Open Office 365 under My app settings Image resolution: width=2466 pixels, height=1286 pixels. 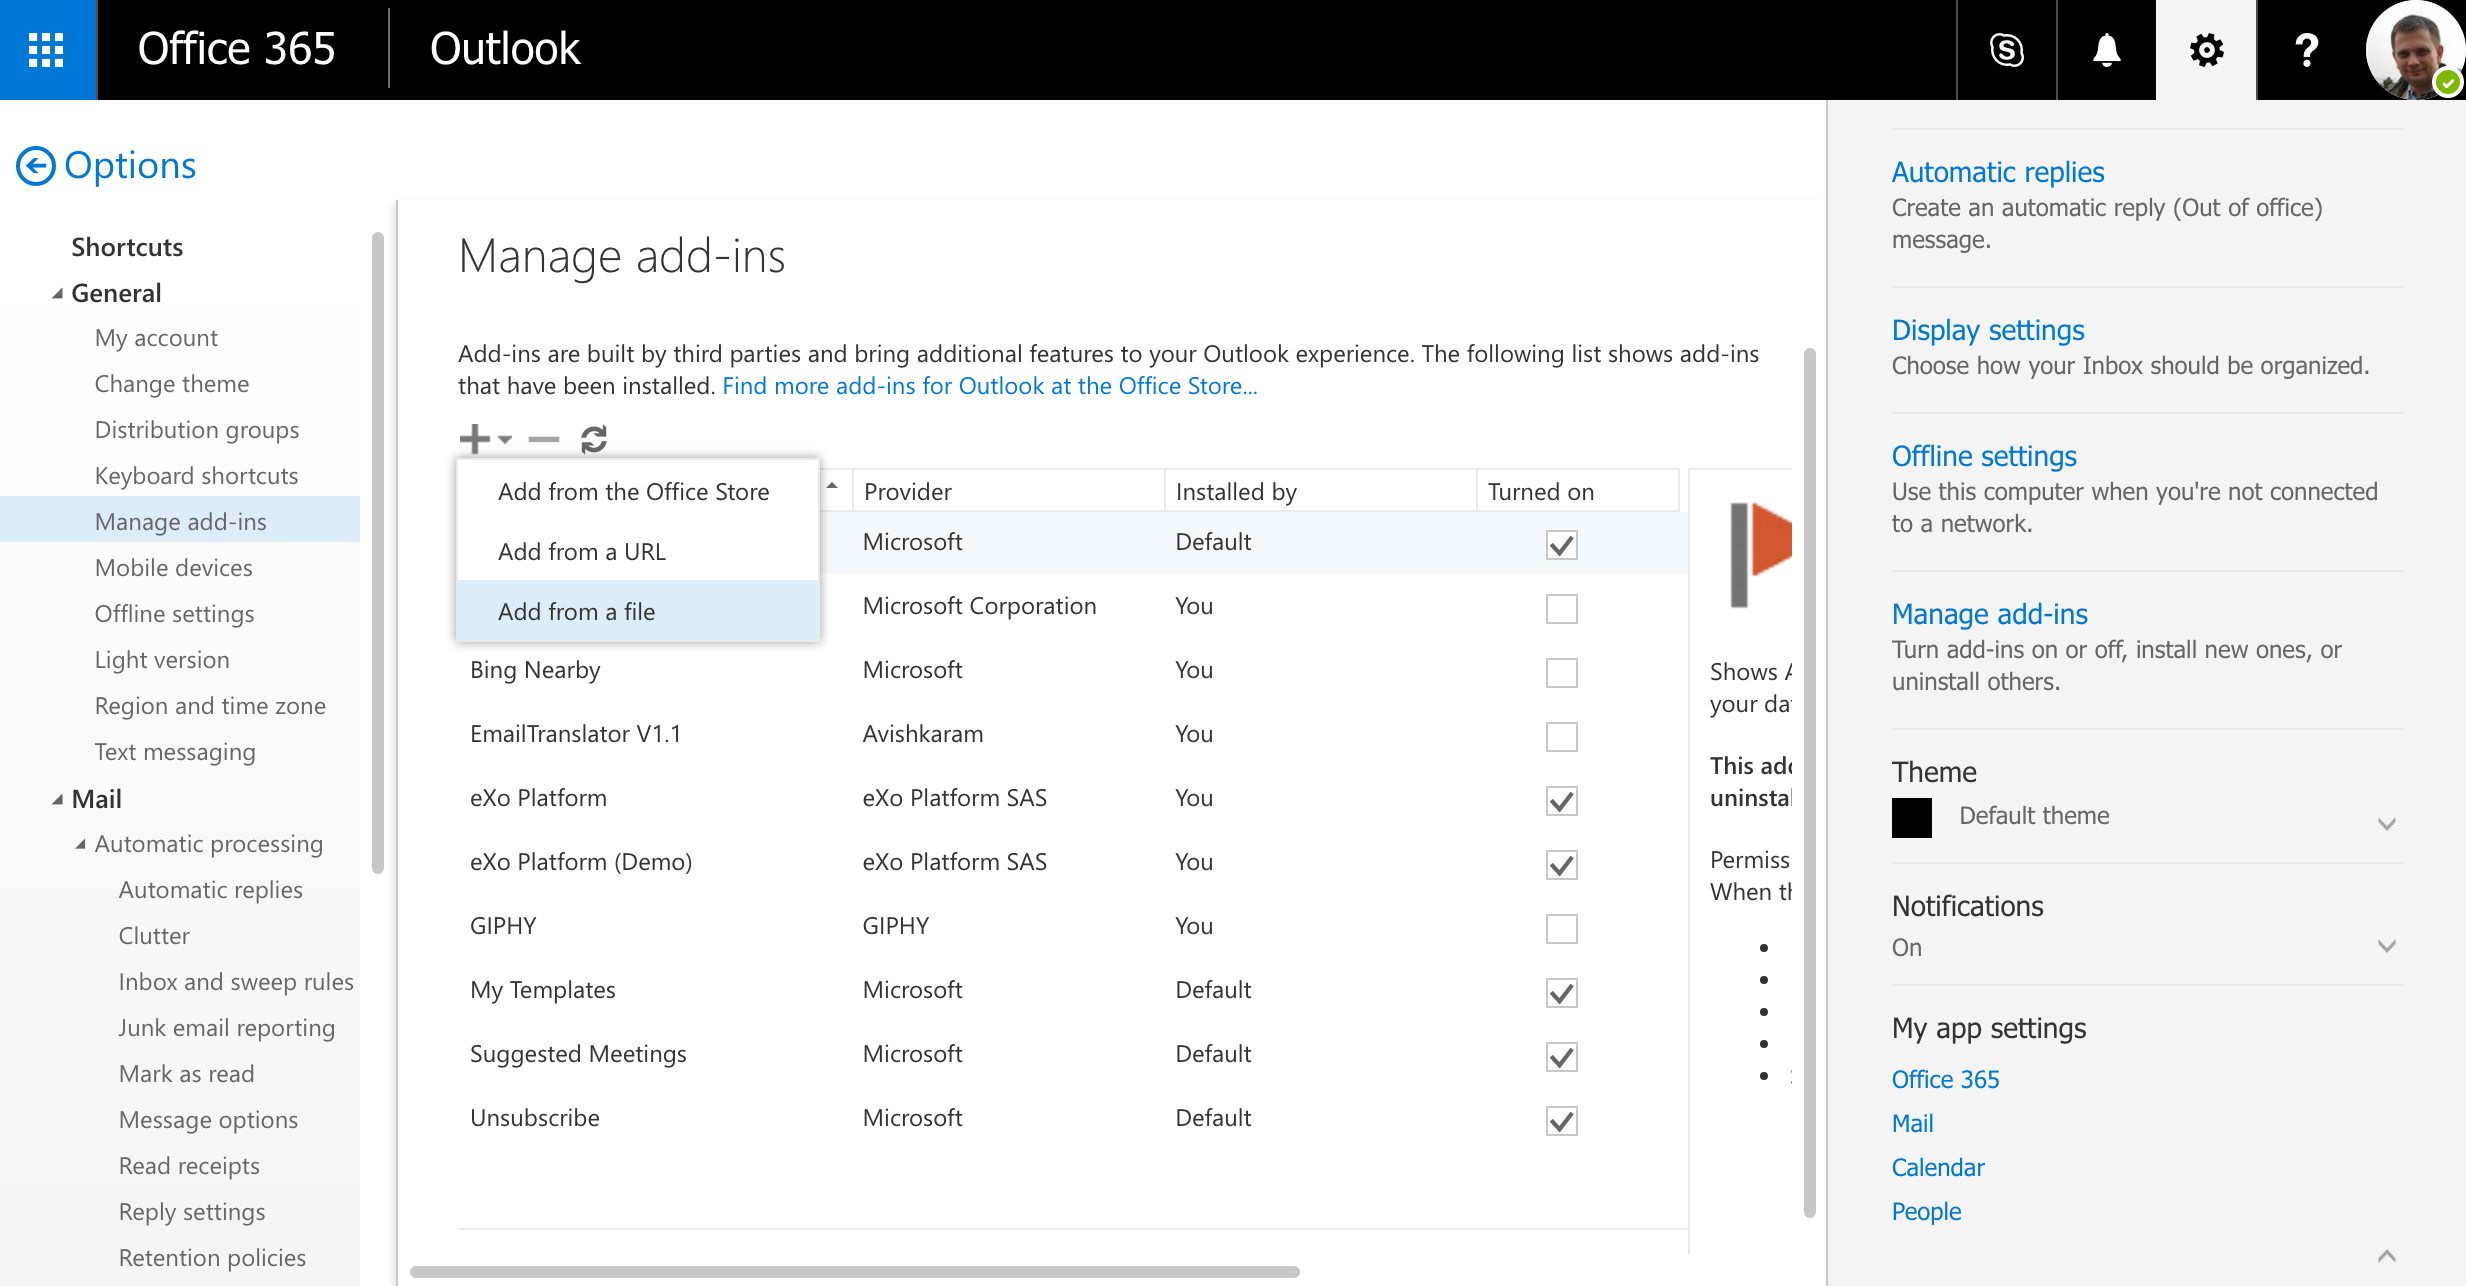coord(1945,1080)
